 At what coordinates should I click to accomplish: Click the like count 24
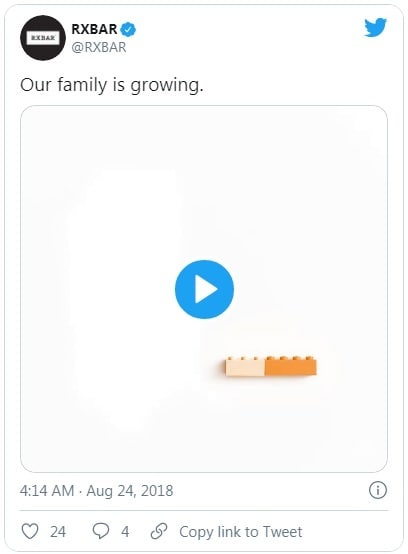click(x=58, y=532)
